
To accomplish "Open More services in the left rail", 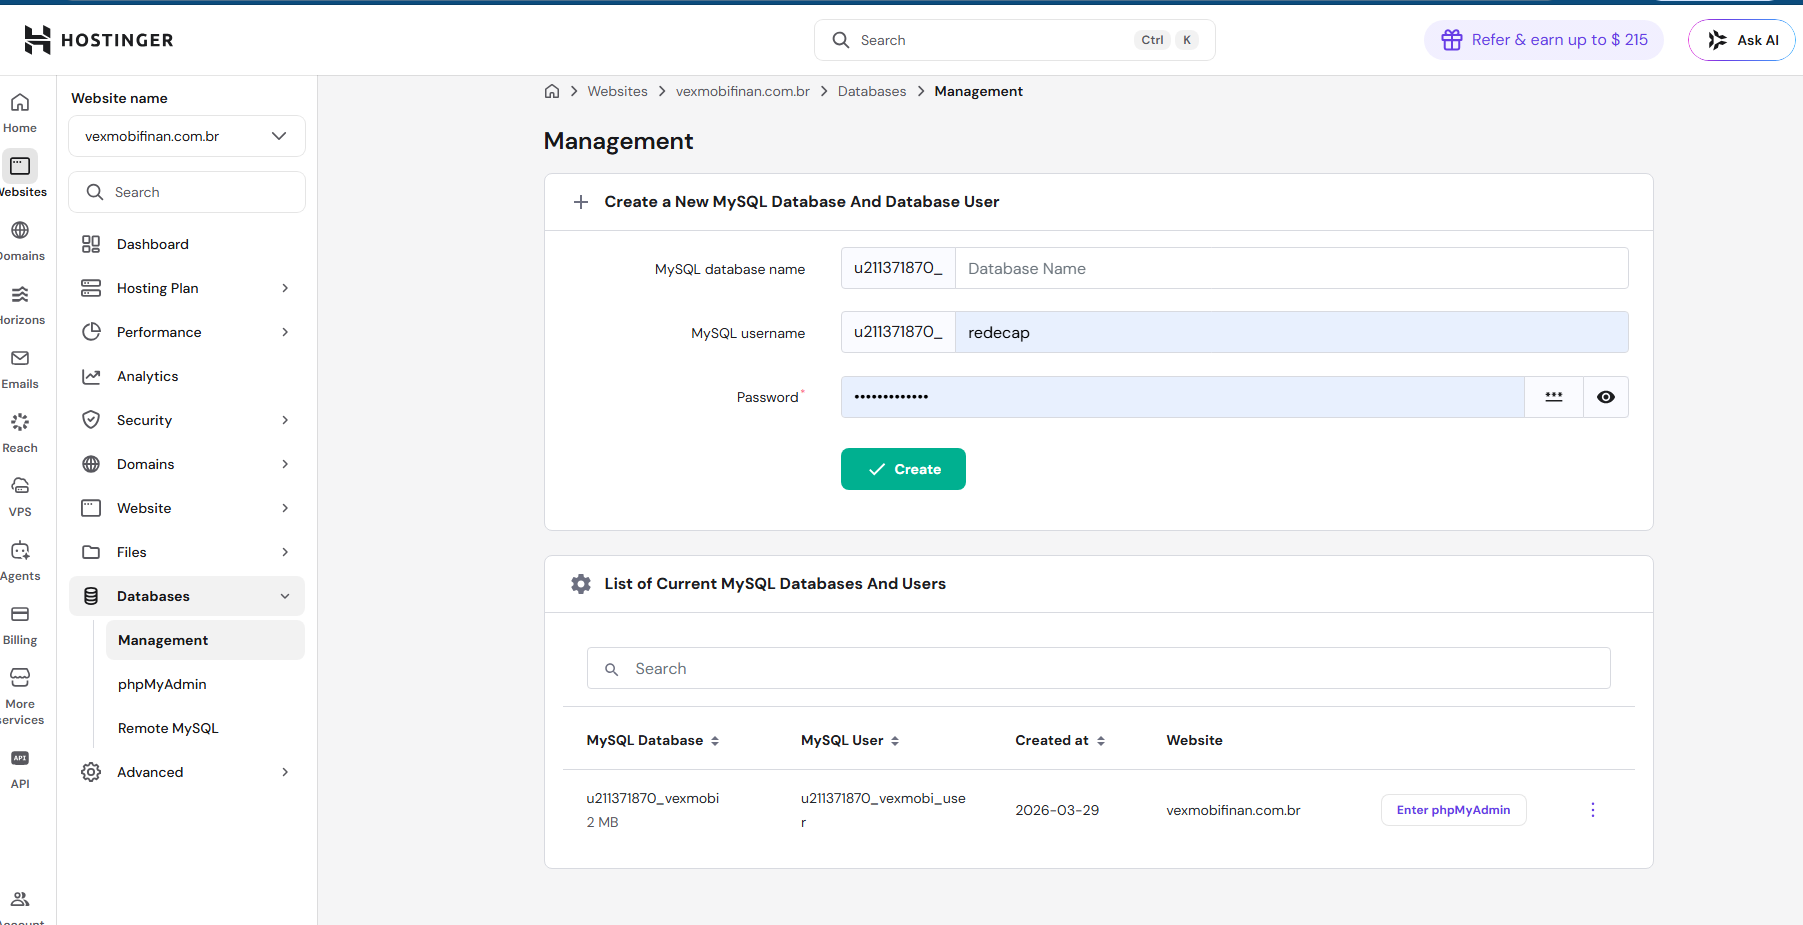I will pyautogui.click(x=20, y=696).
